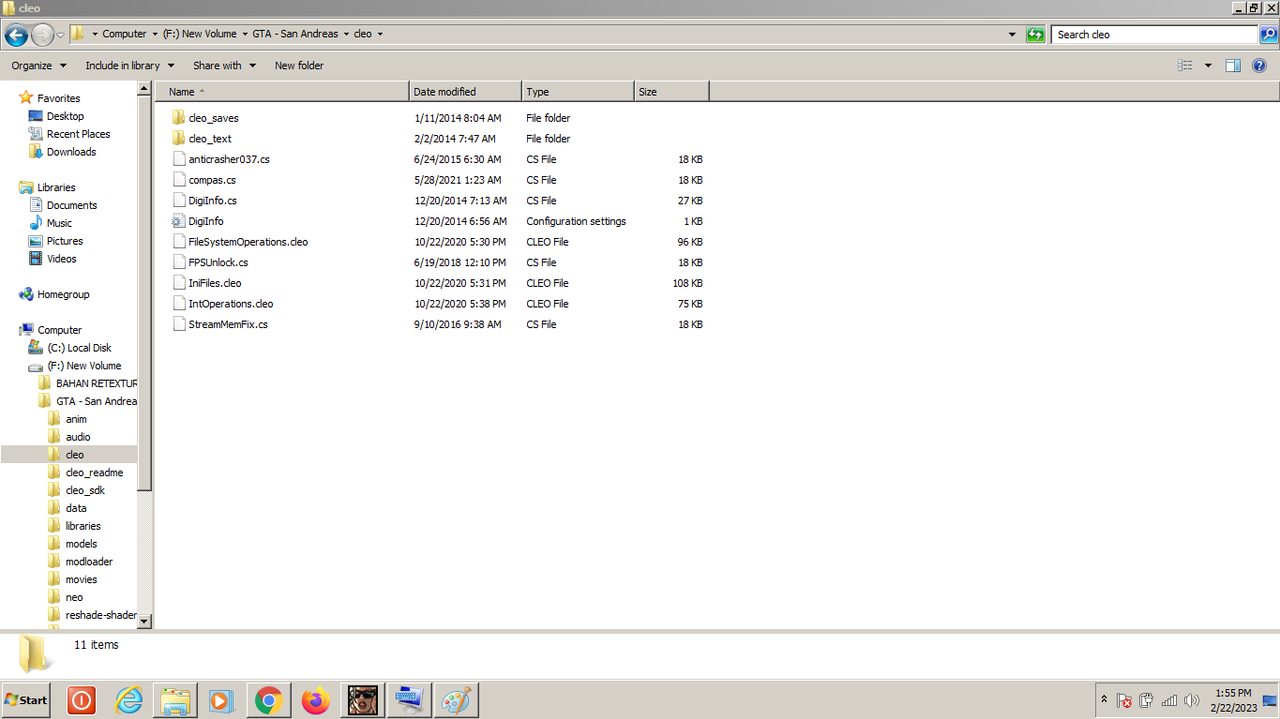Screen dimensions: 1280x719
Task: Select the cleo_saves folder
Action: pyautogui.click(x=213, y=118)
